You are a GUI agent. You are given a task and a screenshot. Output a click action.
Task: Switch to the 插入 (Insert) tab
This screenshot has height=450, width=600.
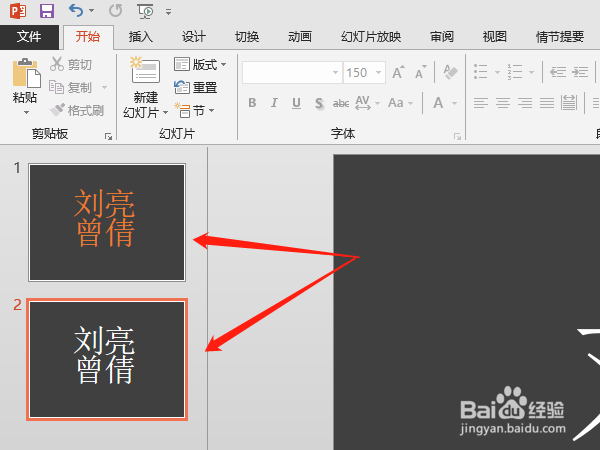(x=141, y=37)
